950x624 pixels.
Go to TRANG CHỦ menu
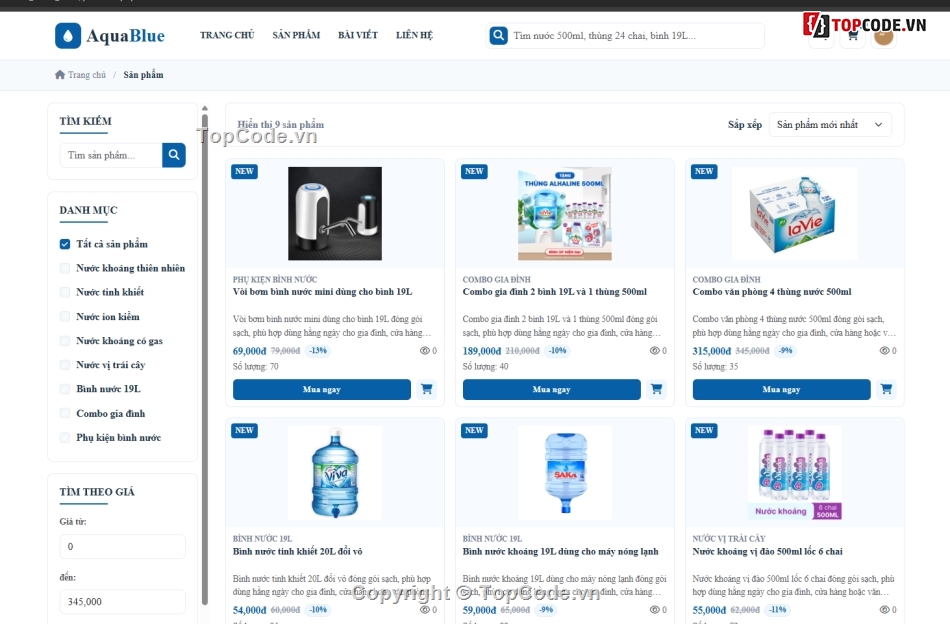(227, 35)
